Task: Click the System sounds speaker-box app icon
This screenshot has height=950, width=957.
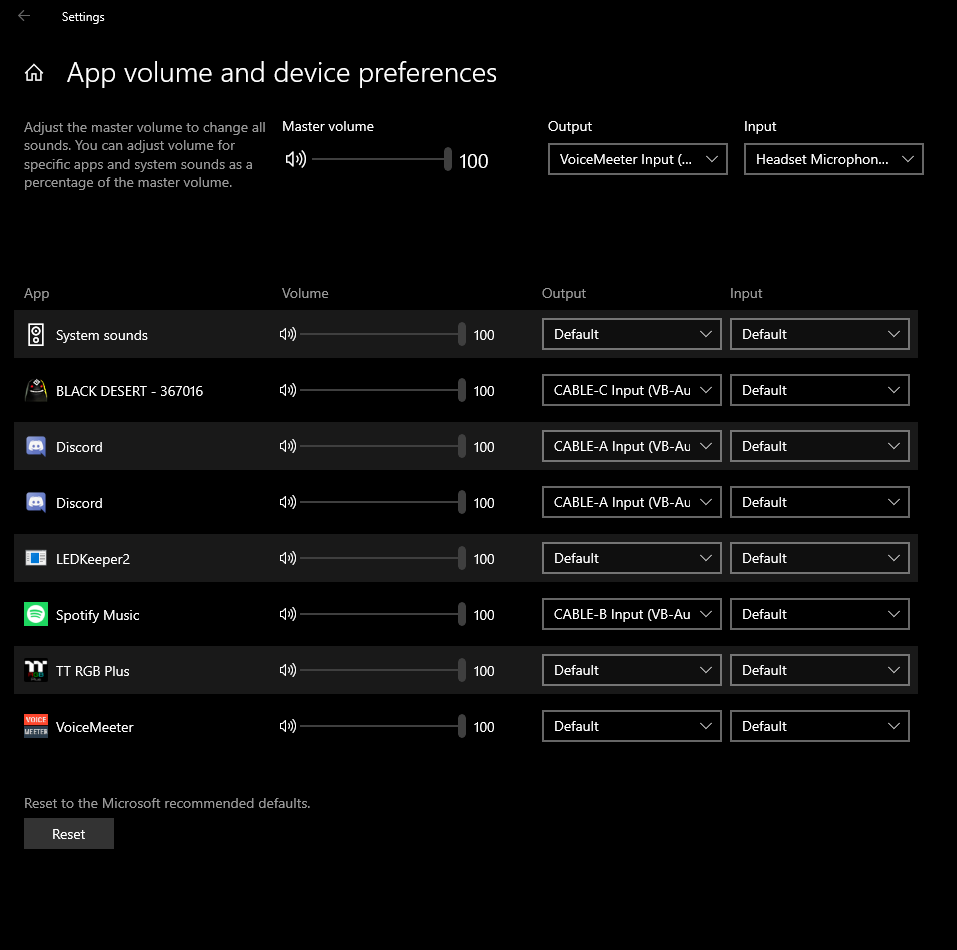Action: click(x=36, y=334)
